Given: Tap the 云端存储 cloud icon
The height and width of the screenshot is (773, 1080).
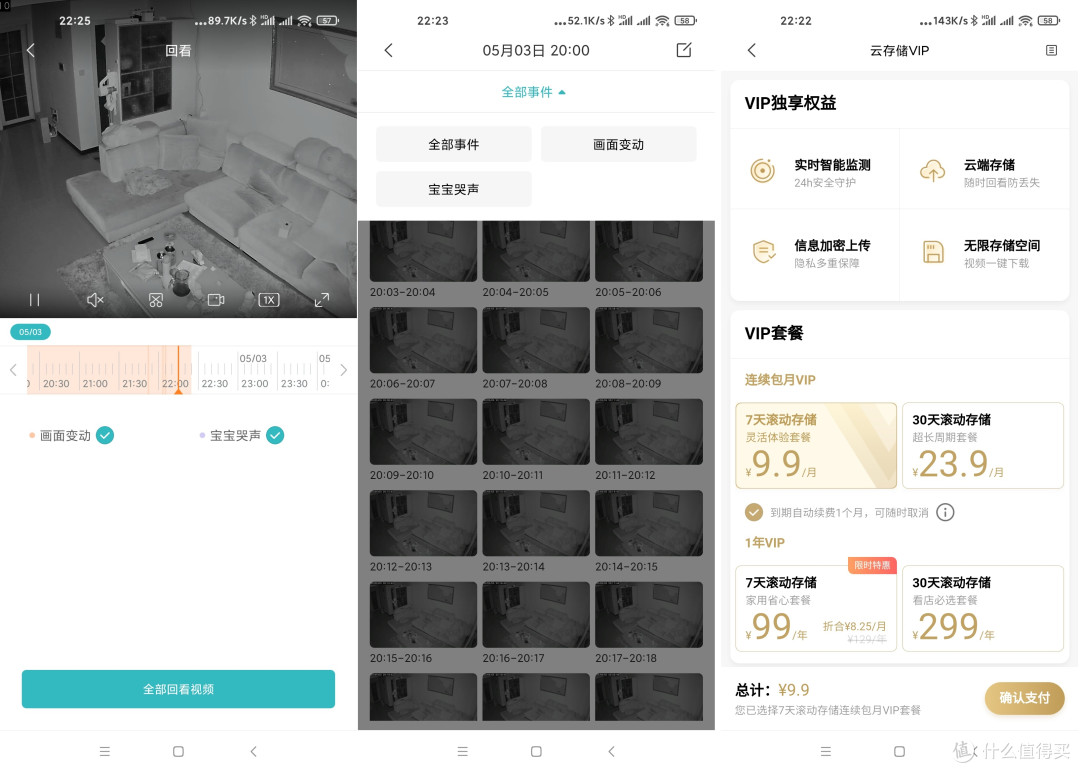Looking at the screenshot, I should coord(933,171).
